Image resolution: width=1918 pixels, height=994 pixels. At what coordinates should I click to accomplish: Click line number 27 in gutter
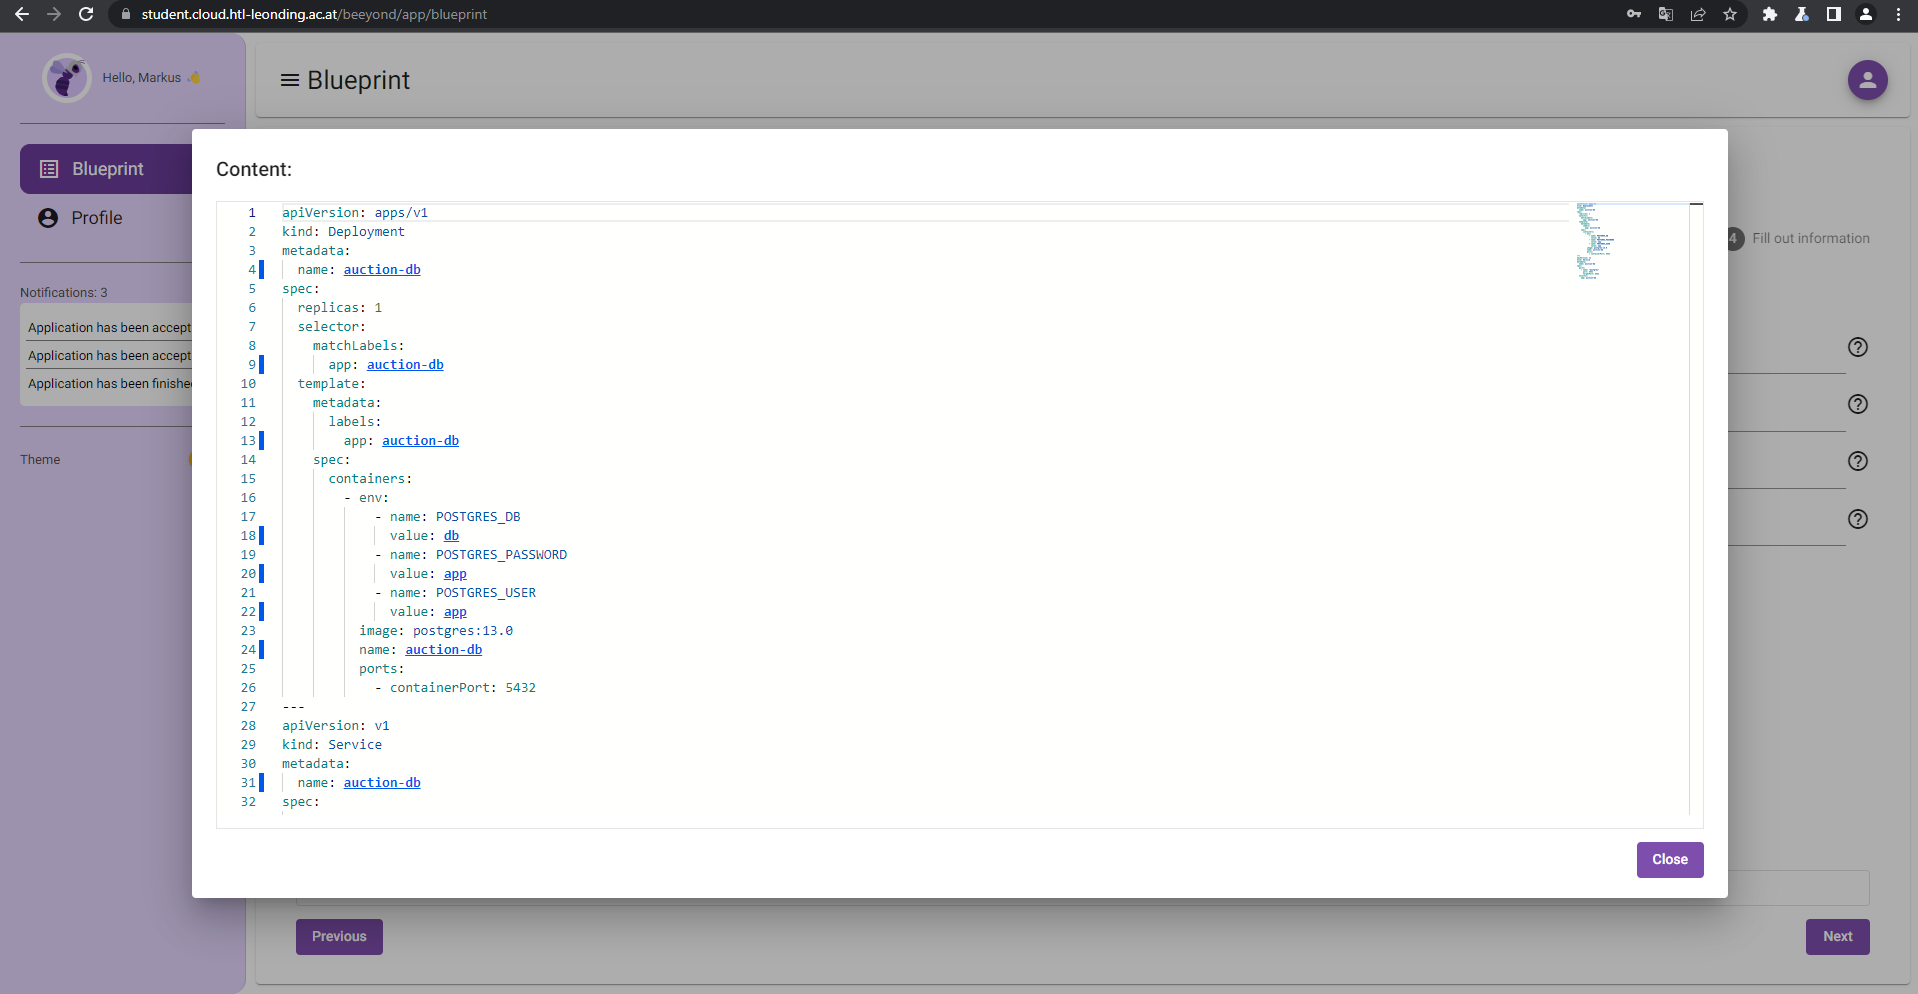tap(248, 707)
